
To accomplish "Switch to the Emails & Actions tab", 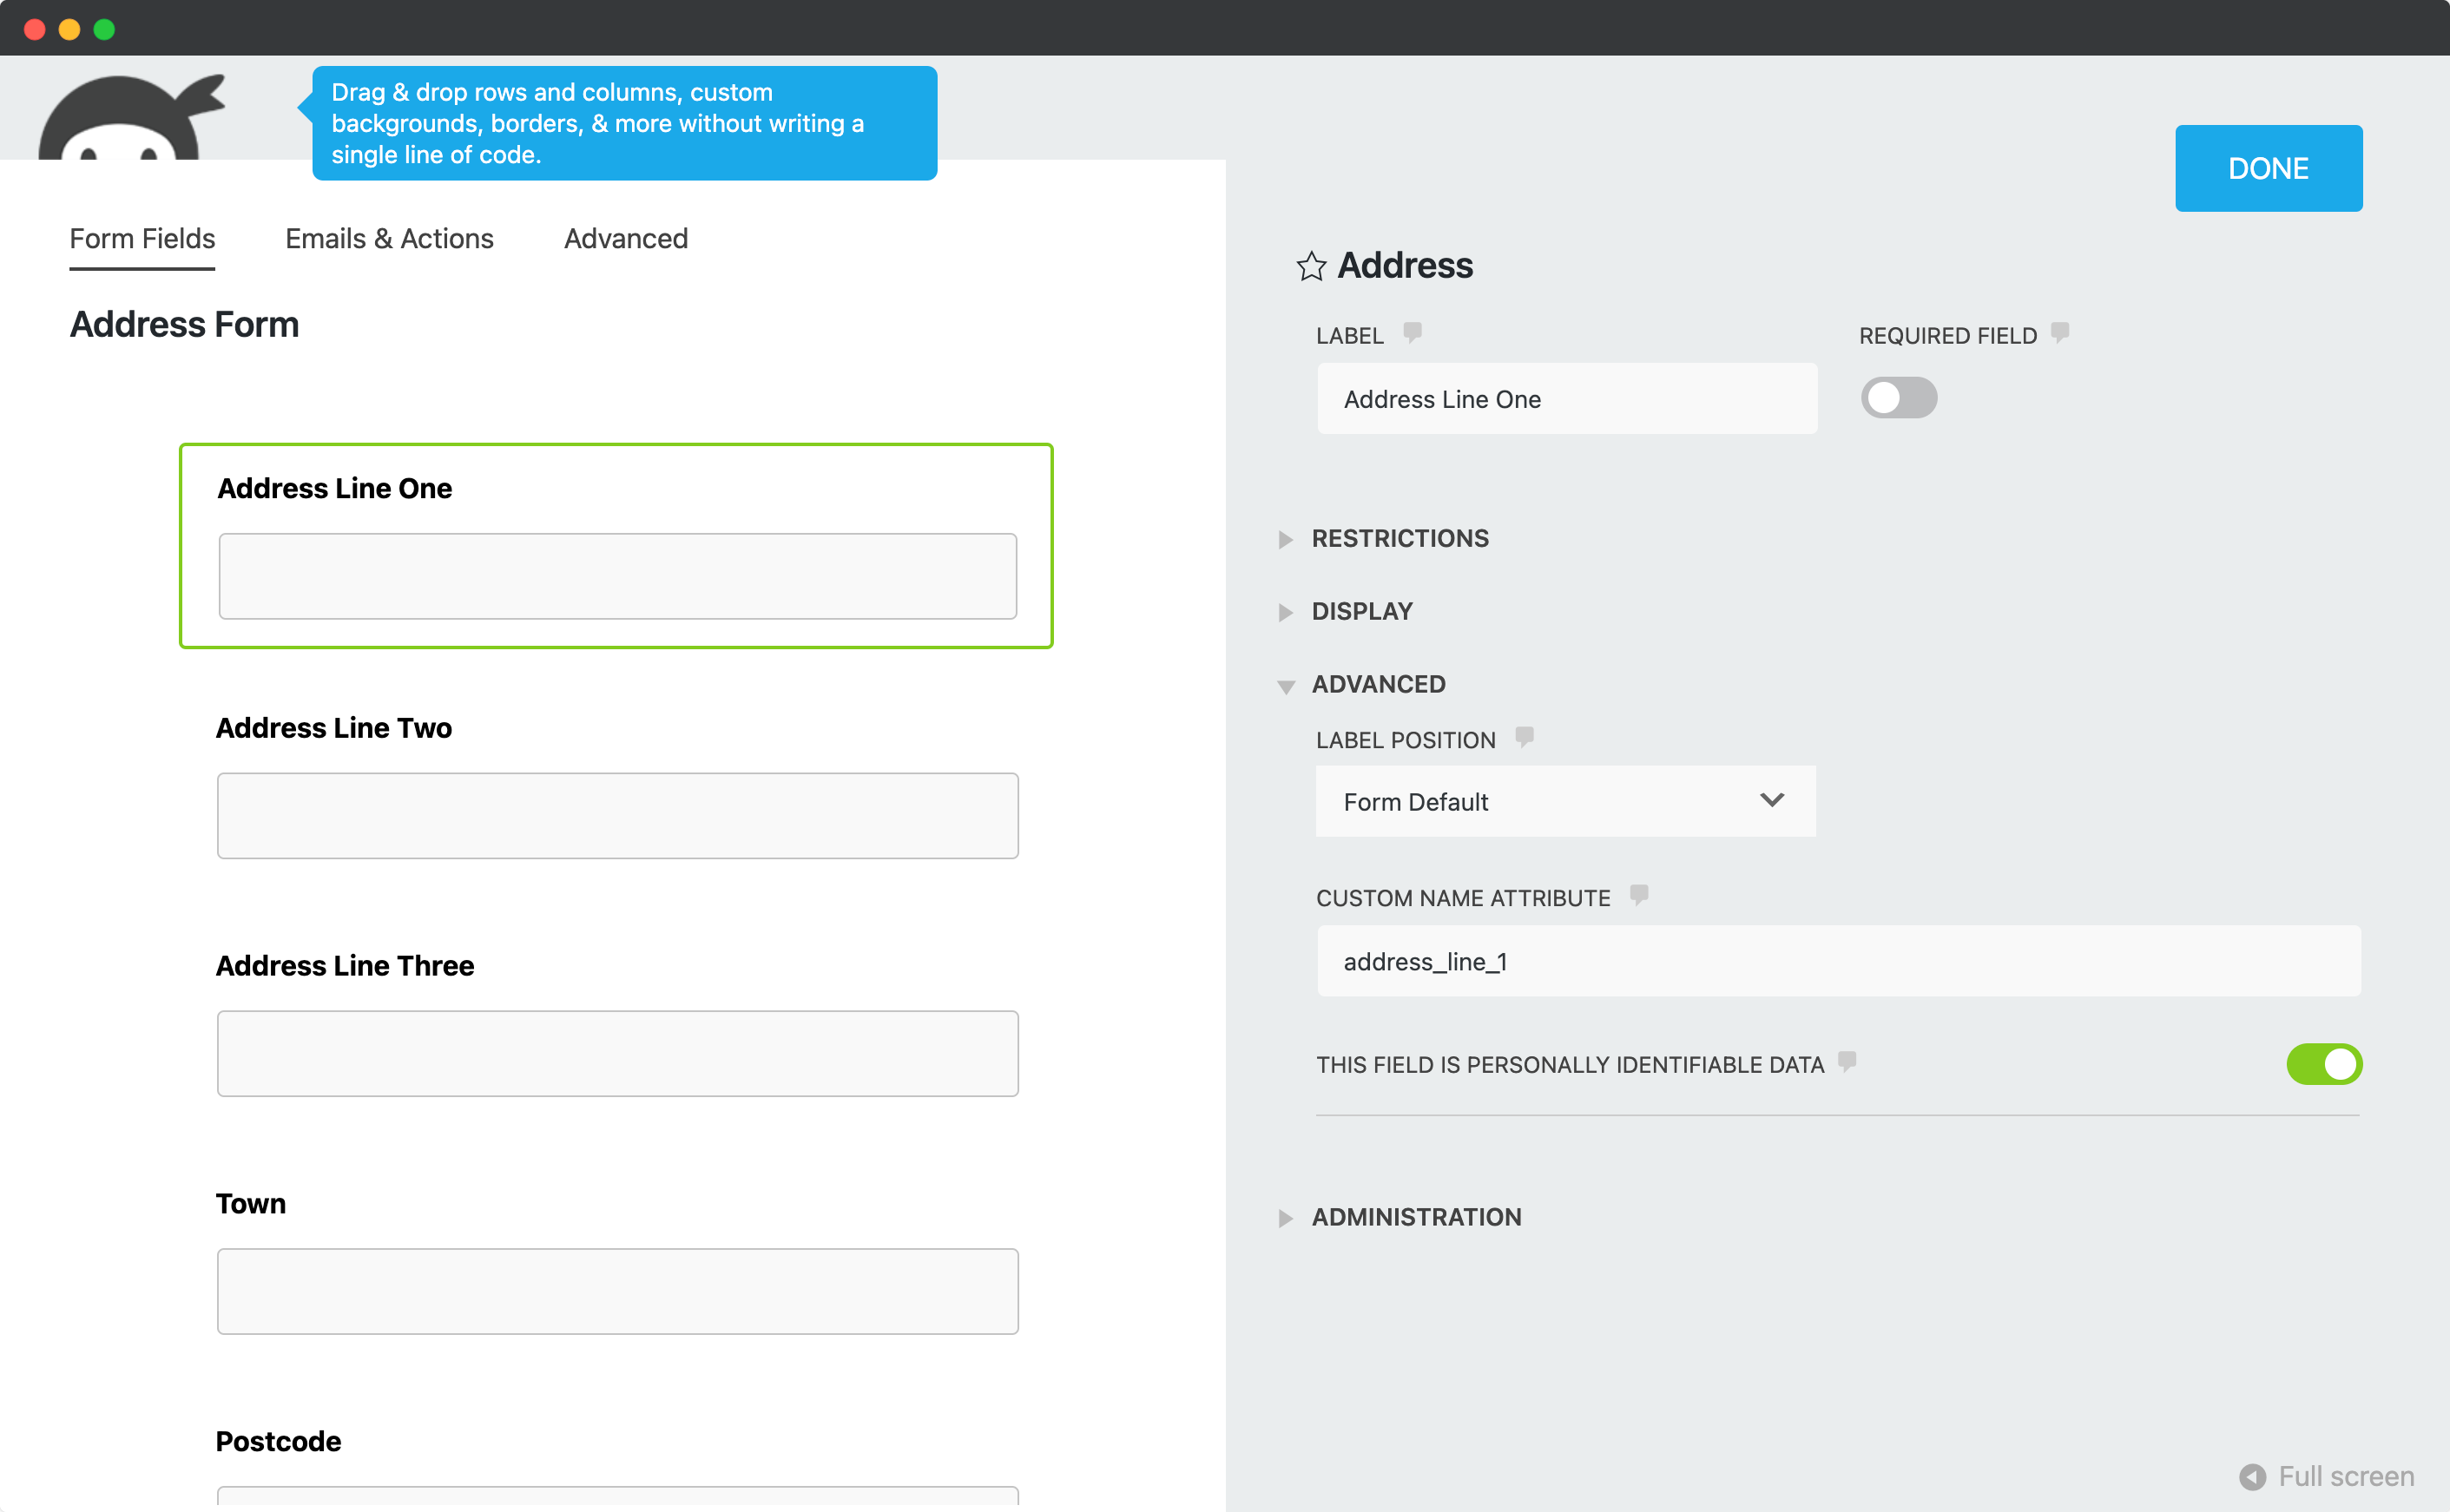I will pyautogui.click(x=389, y=238).
